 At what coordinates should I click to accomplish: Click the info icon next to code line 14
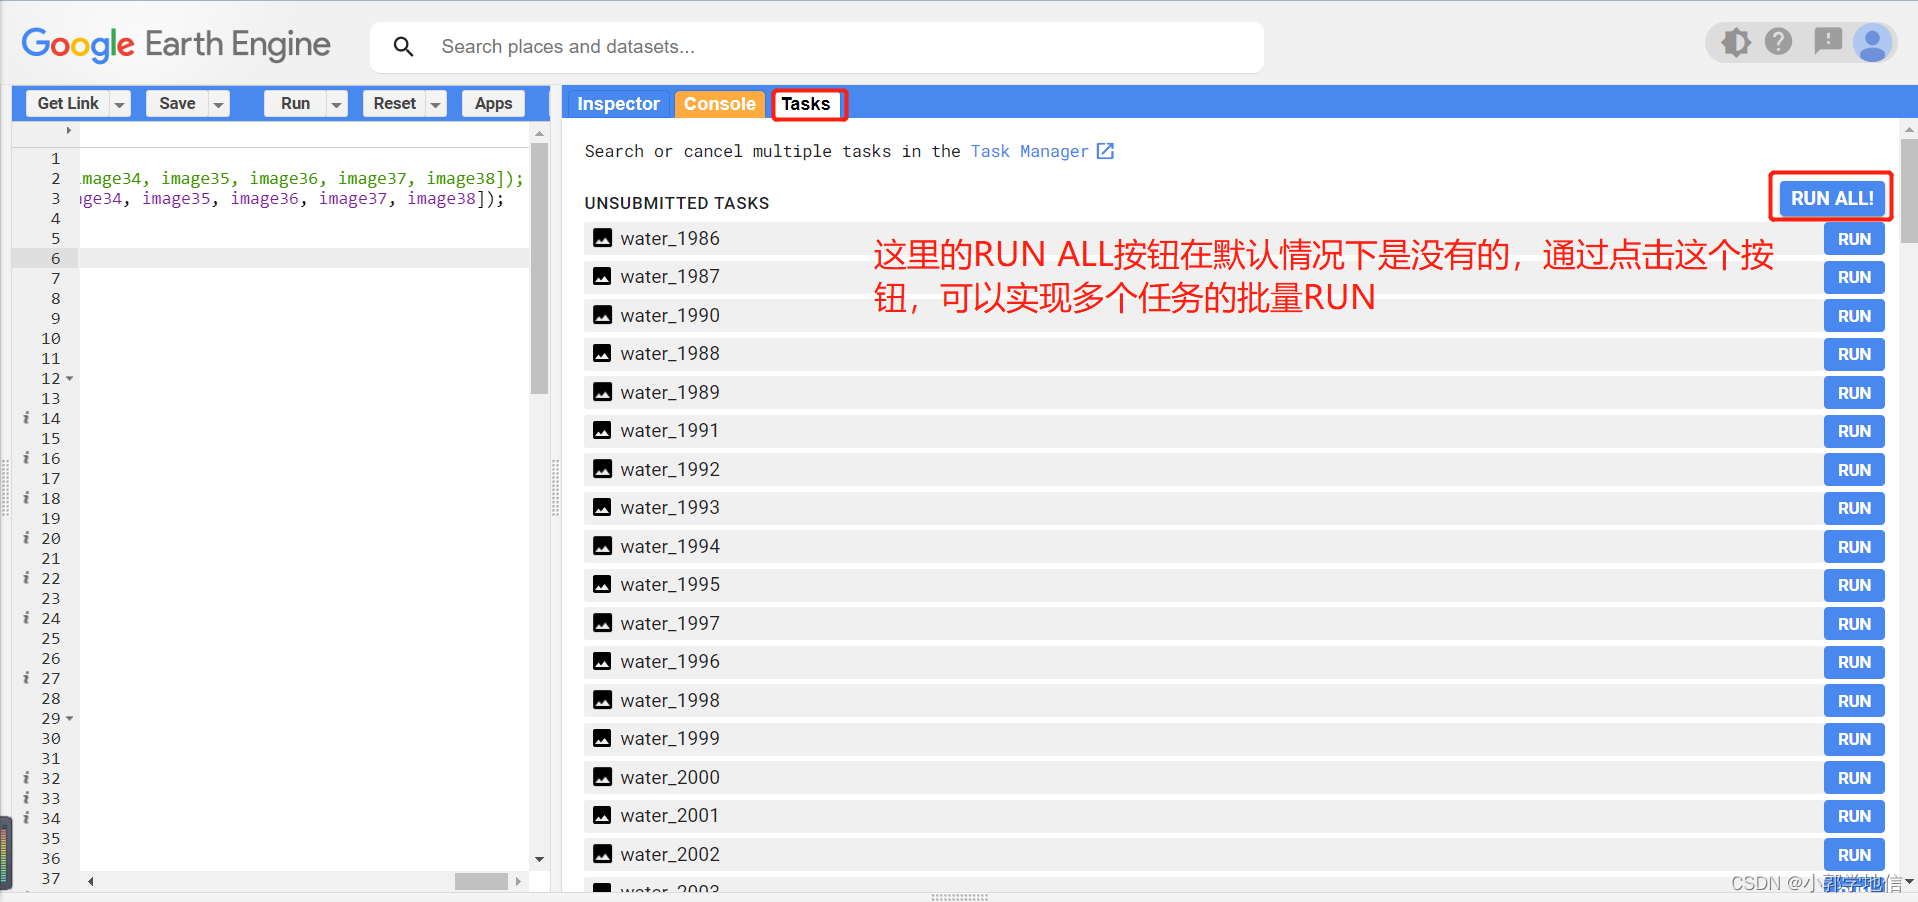(x=25, y=418)
